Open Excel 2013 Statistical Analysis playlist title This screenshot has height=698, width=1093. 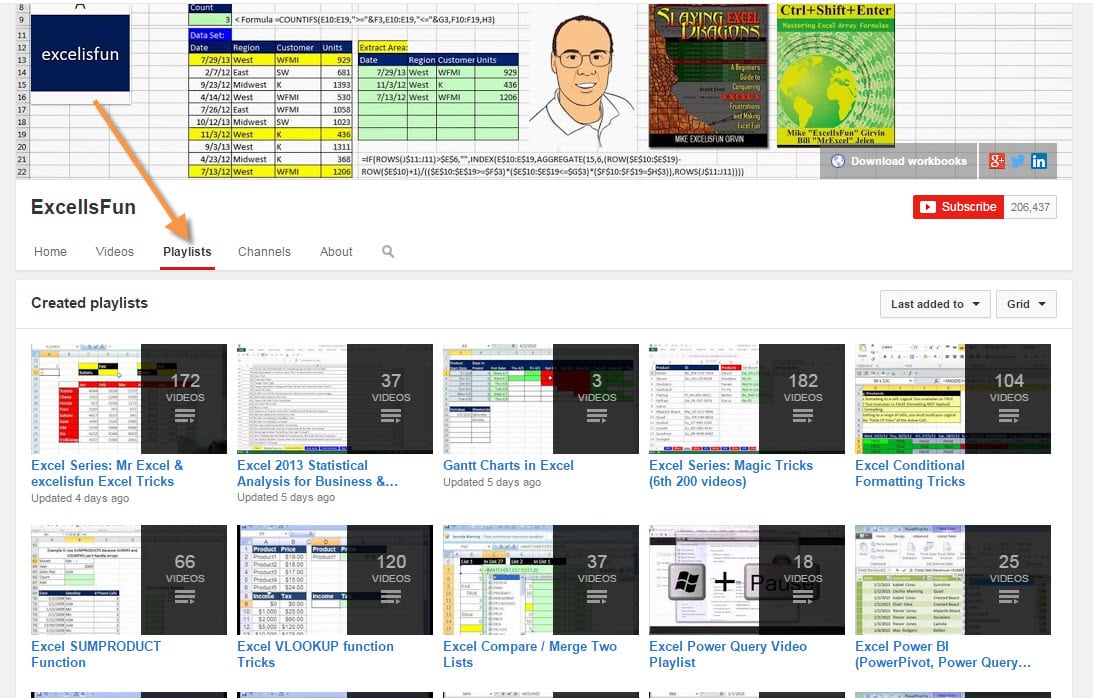point(317,473)
